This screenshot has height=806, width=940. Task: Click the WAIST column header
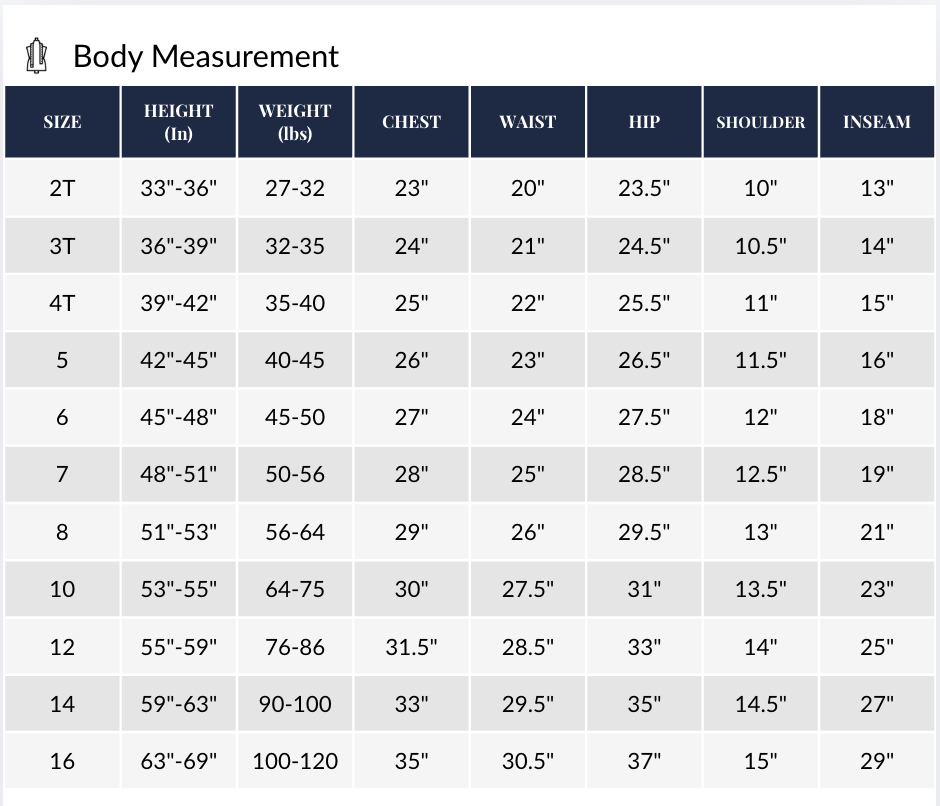[x=528, y=122]
